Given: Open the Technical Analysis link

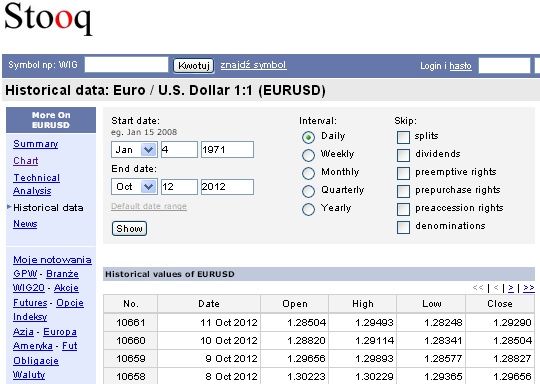Looking at the screenshot, I should tap(36, 184).
